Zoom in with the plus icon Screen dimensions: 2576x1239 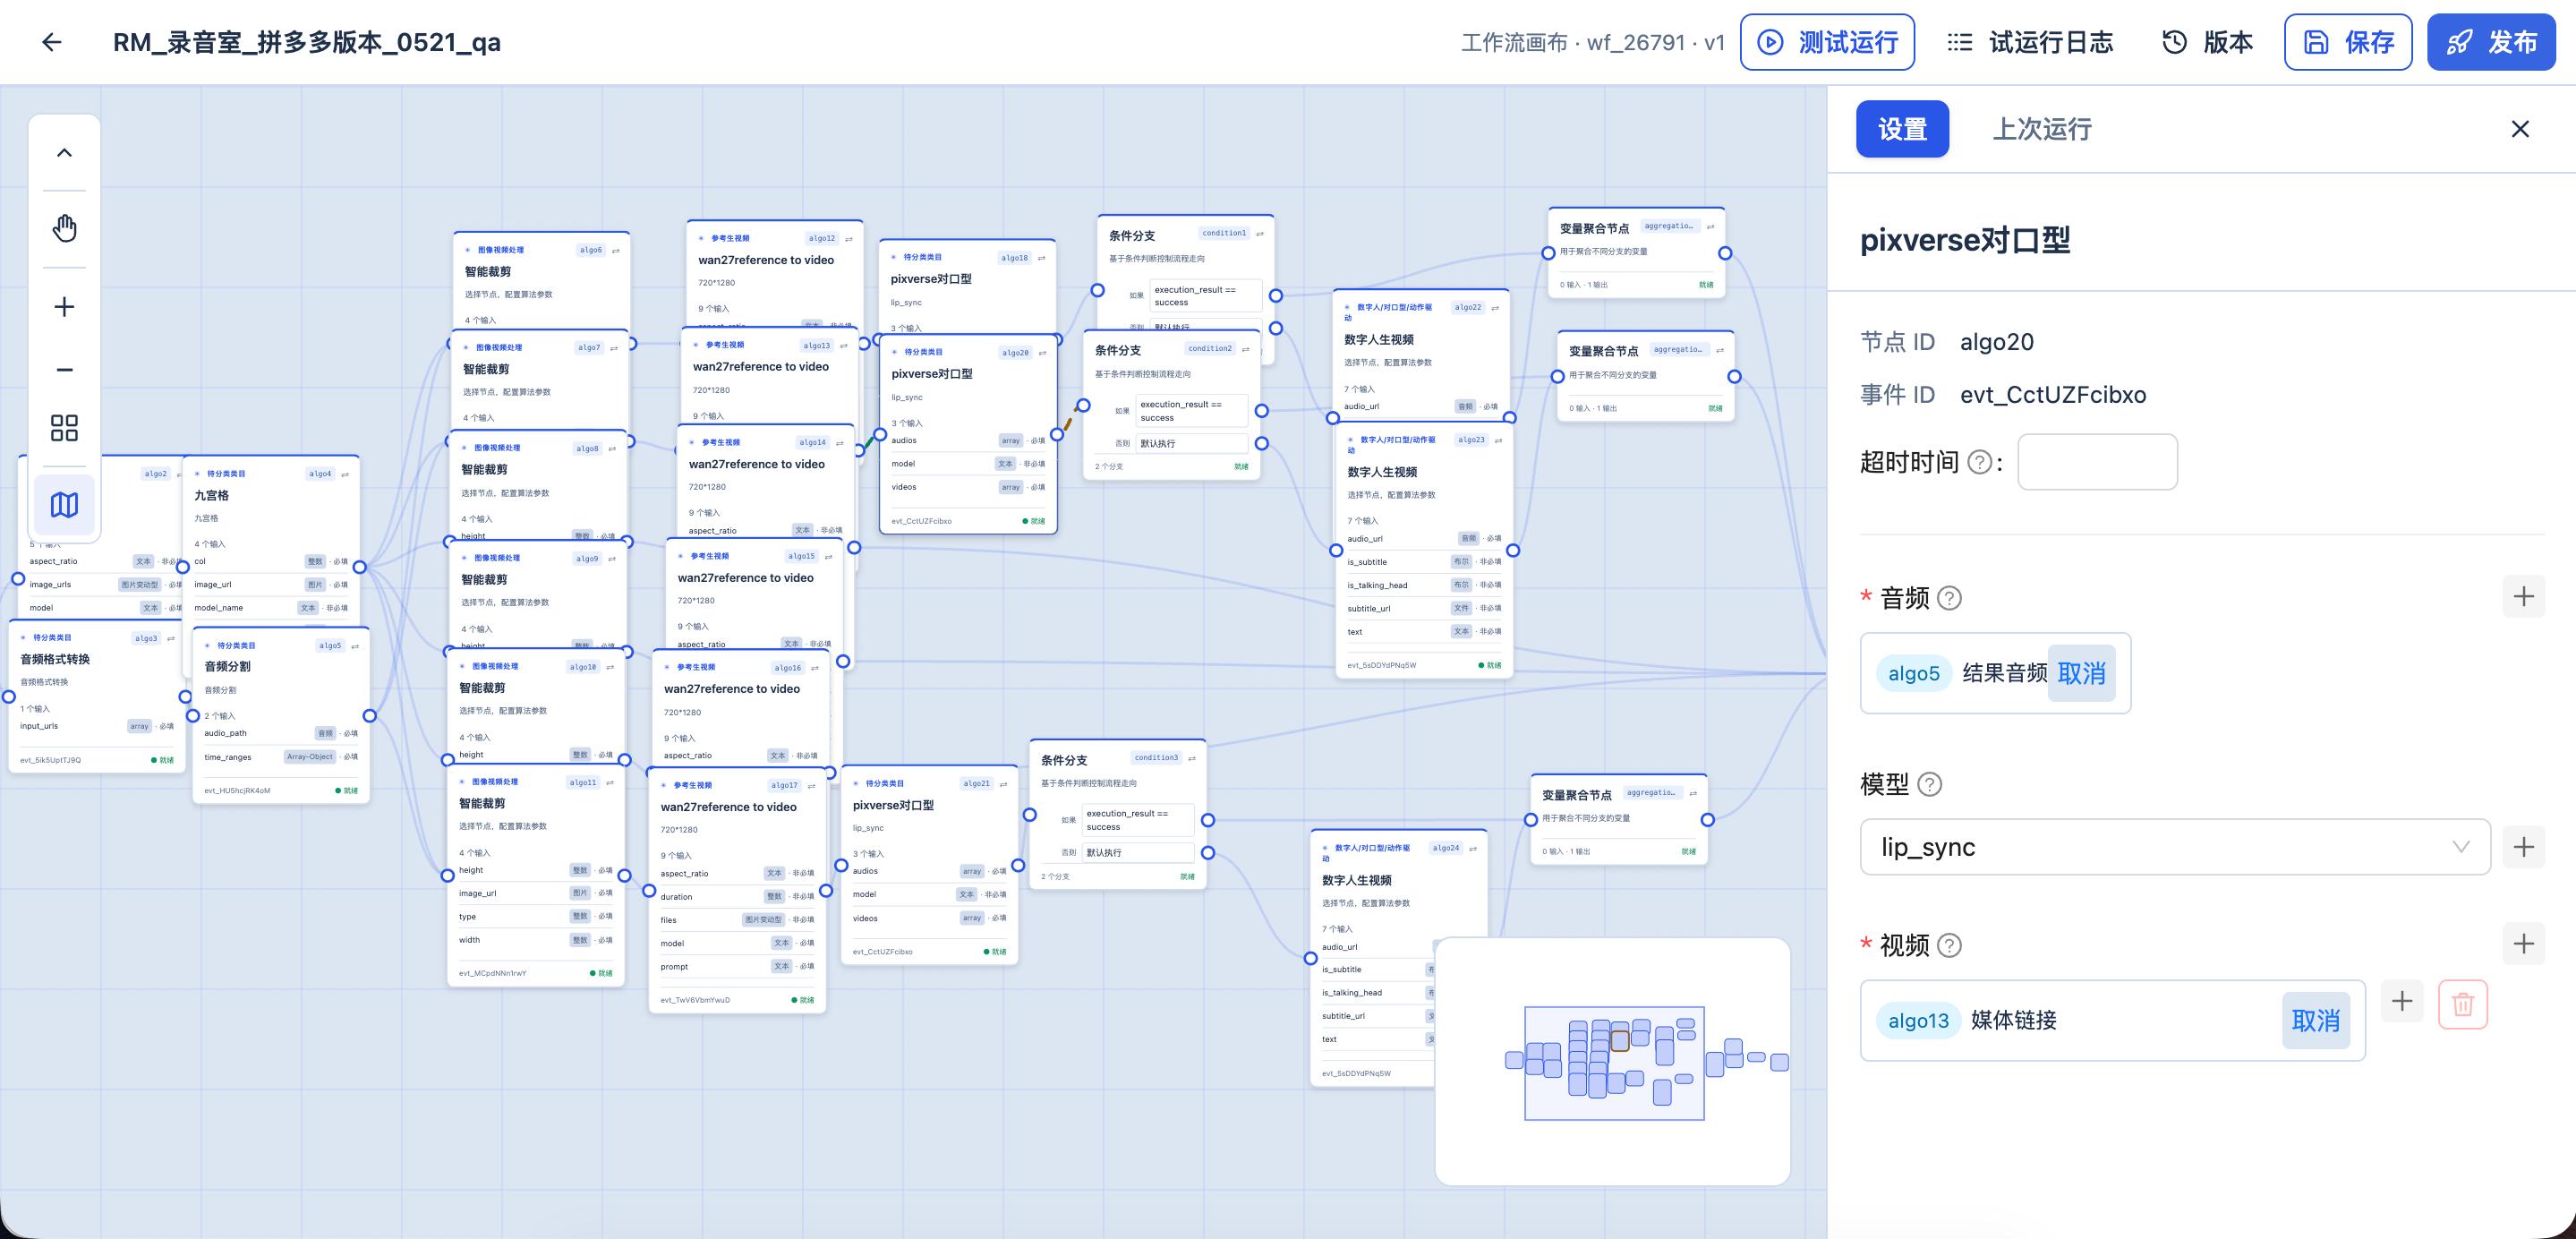point(64,307)
